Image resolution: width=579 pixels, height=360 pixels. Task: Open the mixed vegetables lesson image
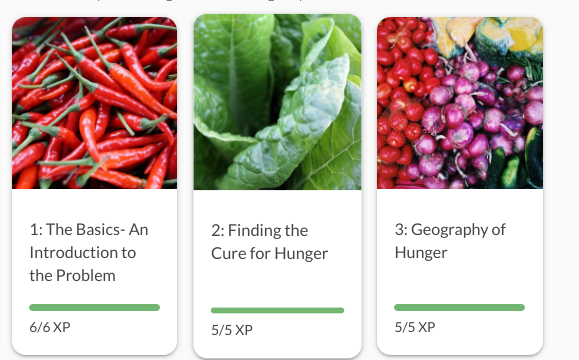[460, 103]
